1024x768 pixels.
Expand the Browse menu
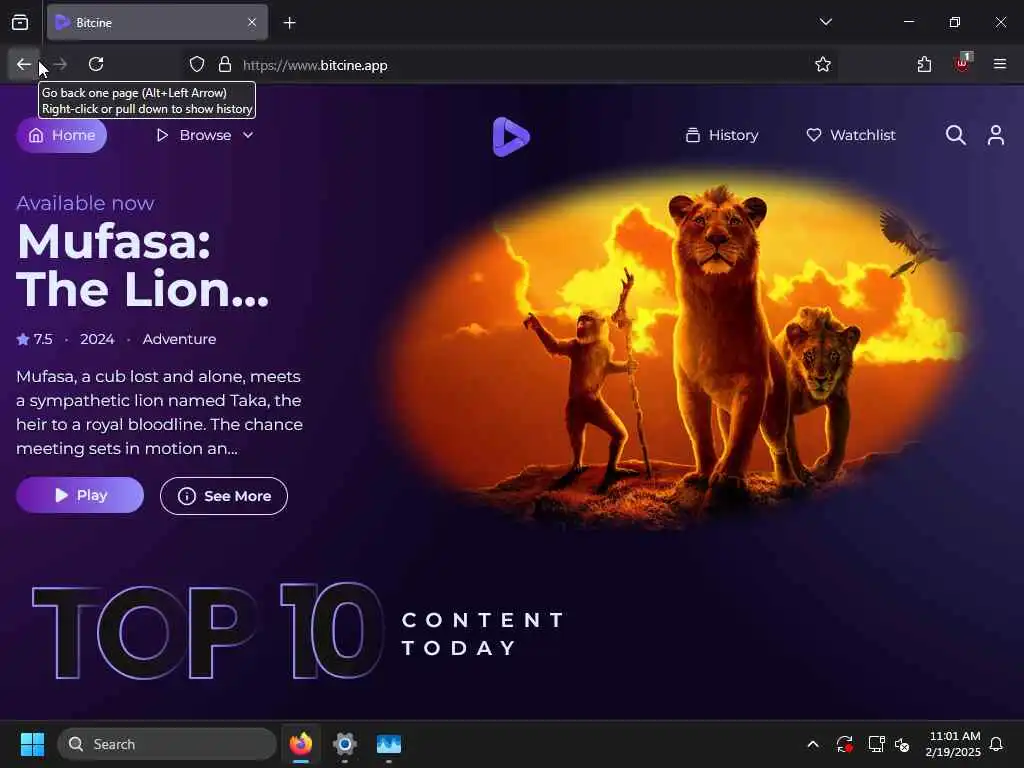204,135
